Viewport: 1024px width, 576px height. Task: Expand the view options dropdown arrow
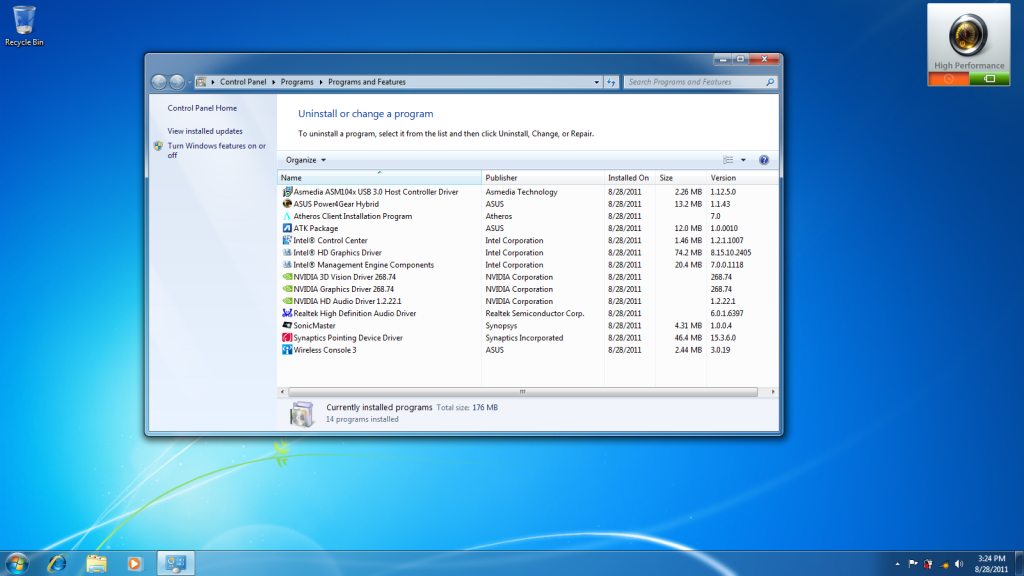743,160
